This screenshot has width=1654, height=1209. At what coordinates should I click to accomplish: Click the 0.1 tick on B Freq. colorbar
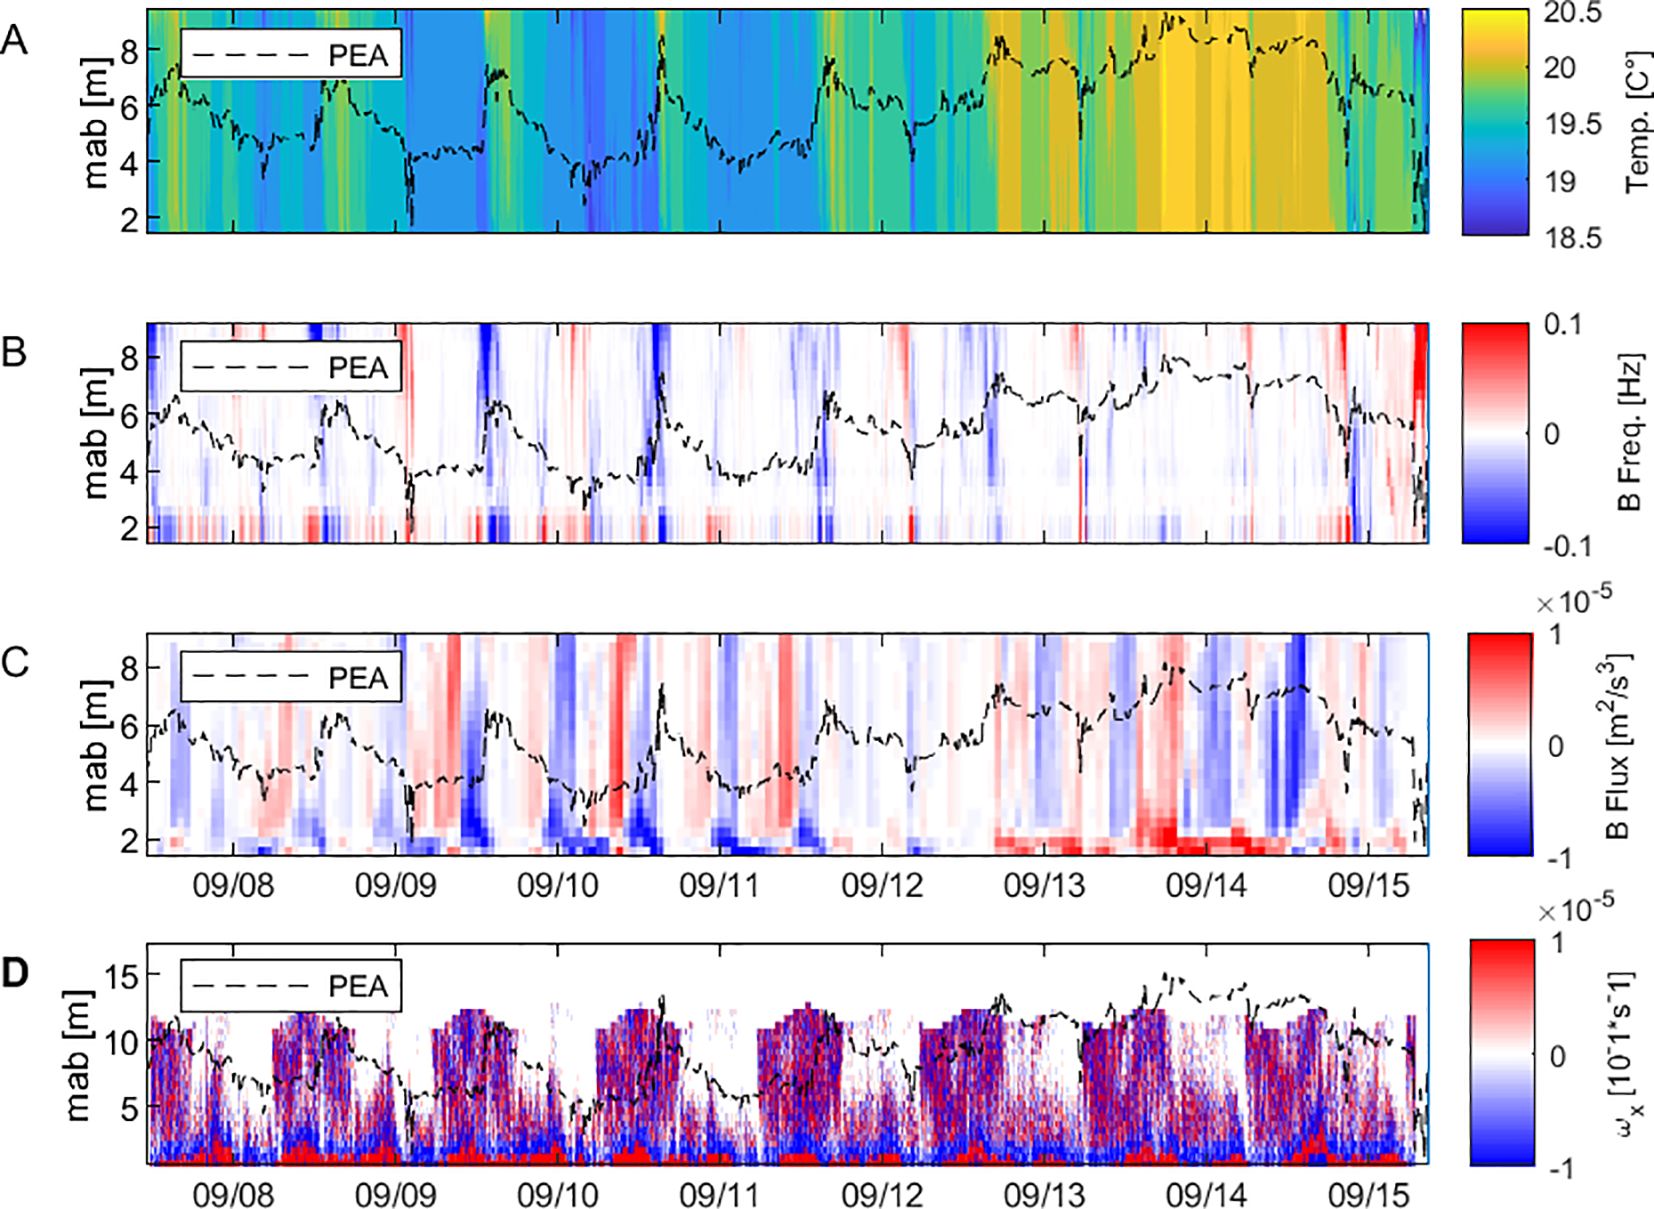[1561, 325]
